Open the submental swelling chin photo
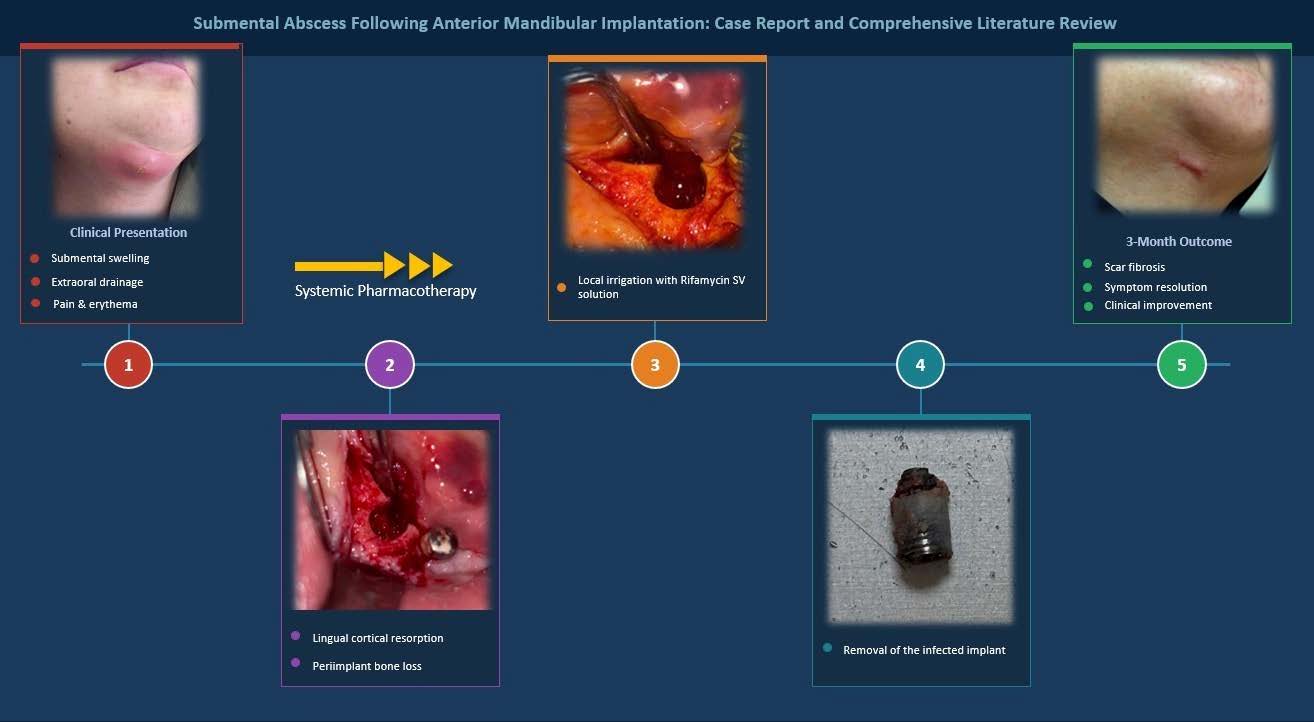This screenshot has width=1314, height=722. pyautogui.click(x=128, y=138)
